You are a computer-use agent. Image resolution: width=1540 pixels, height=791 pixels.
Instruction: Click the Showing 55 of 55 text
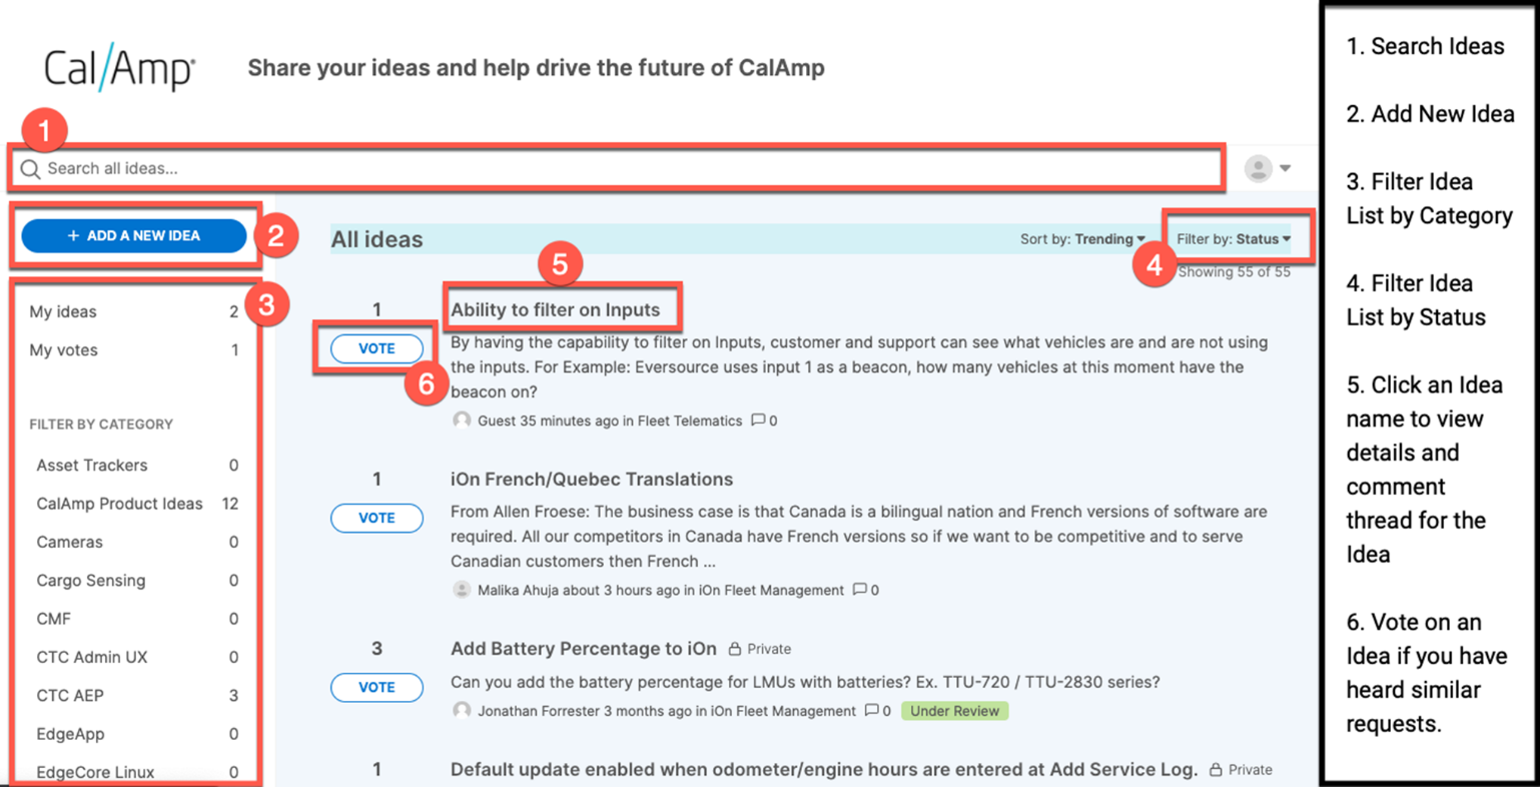[x=1234, y=272]
